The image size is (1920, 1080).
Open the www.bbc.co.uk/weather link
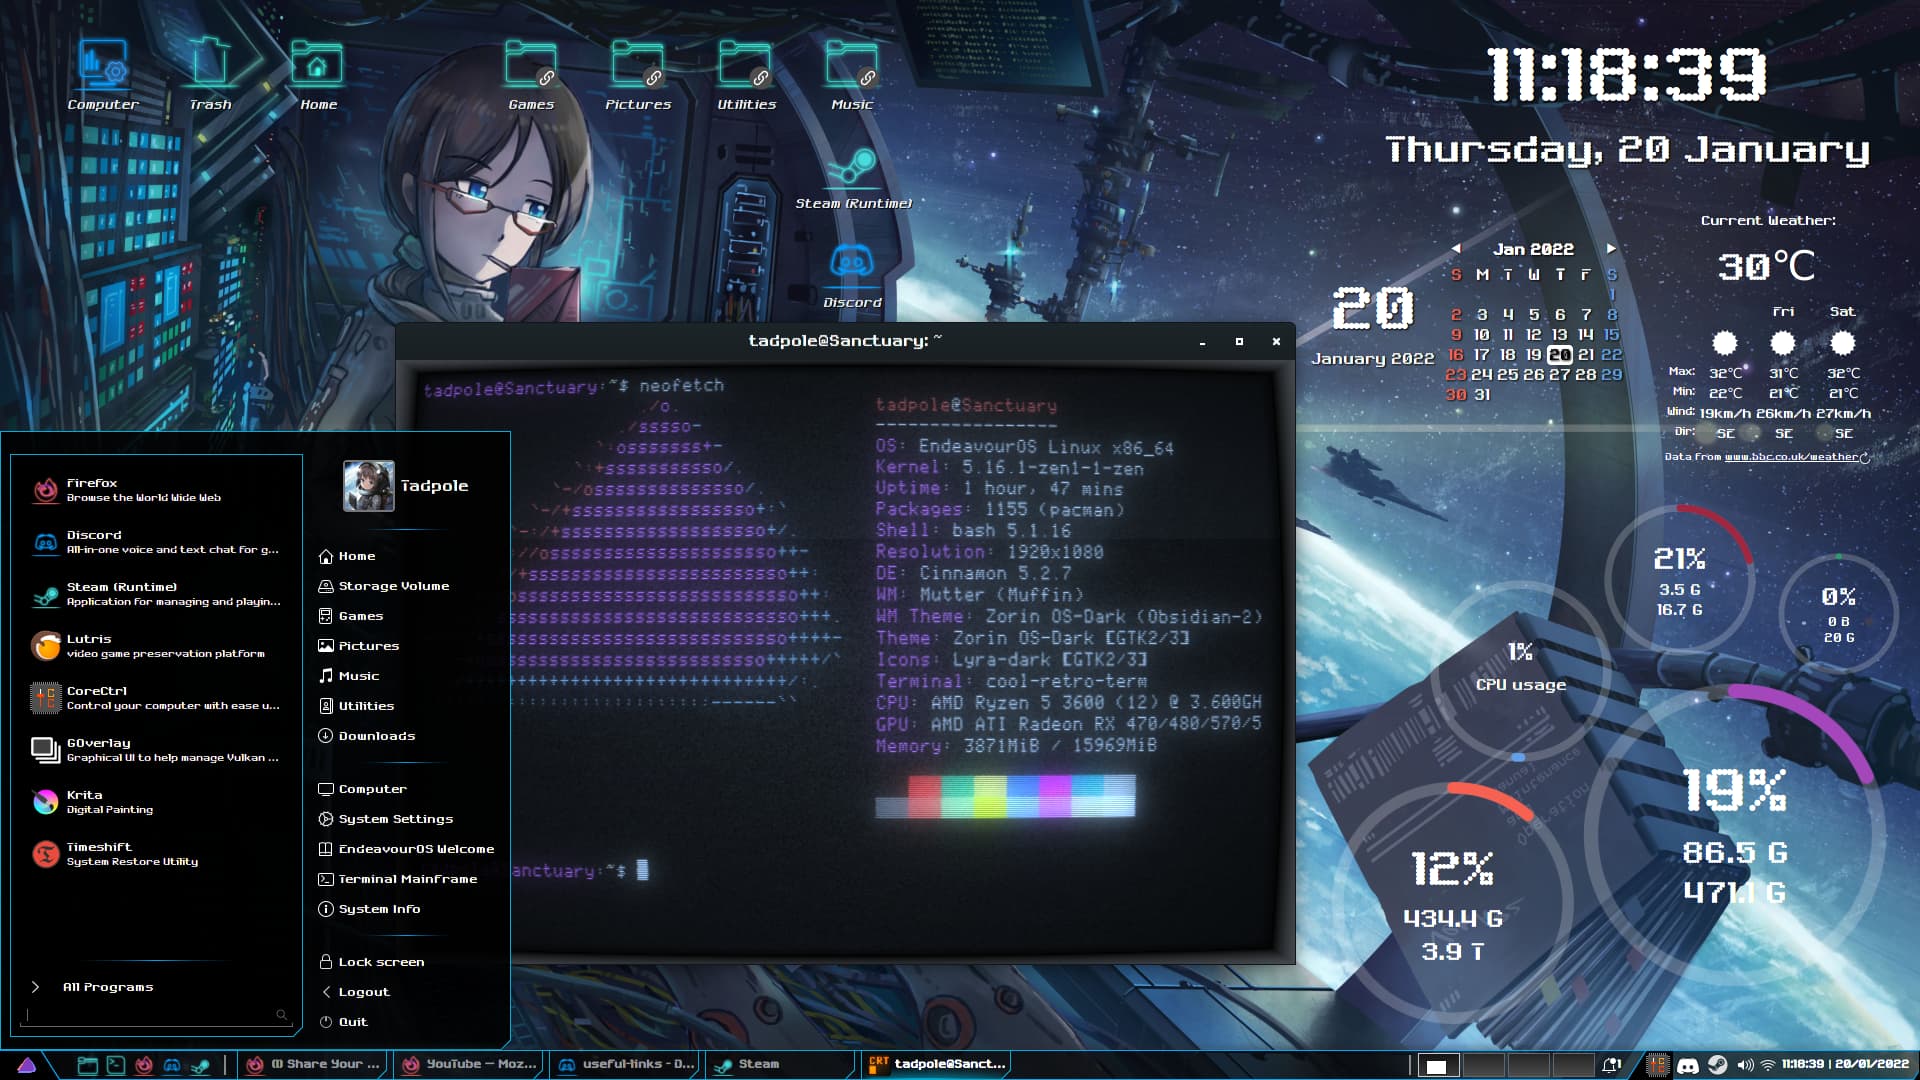click(1790, 457)
